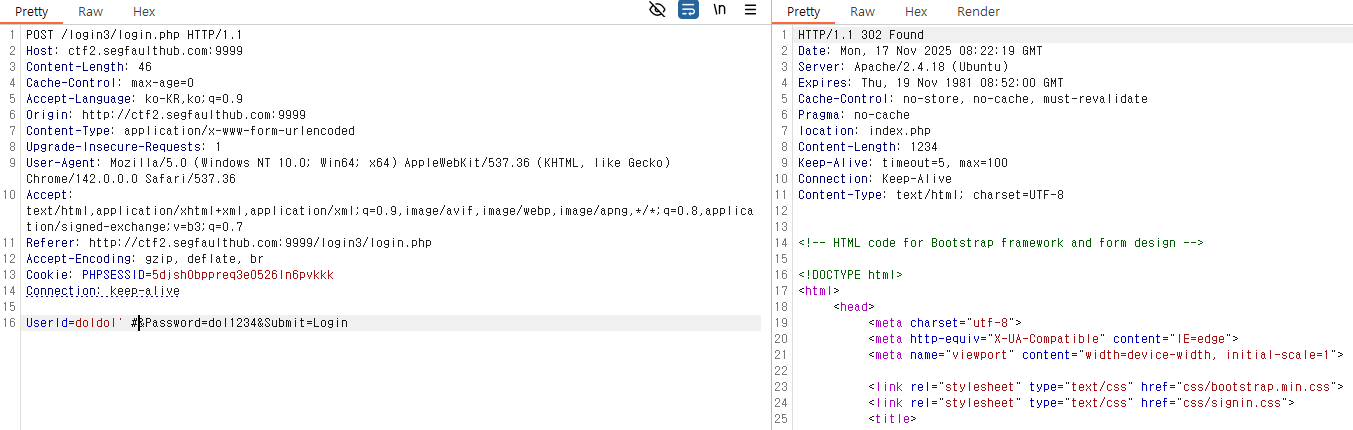Toggle the hide-content eye icon in request
The width and height of the screenshot is (1353, 430).
[657, 10]
